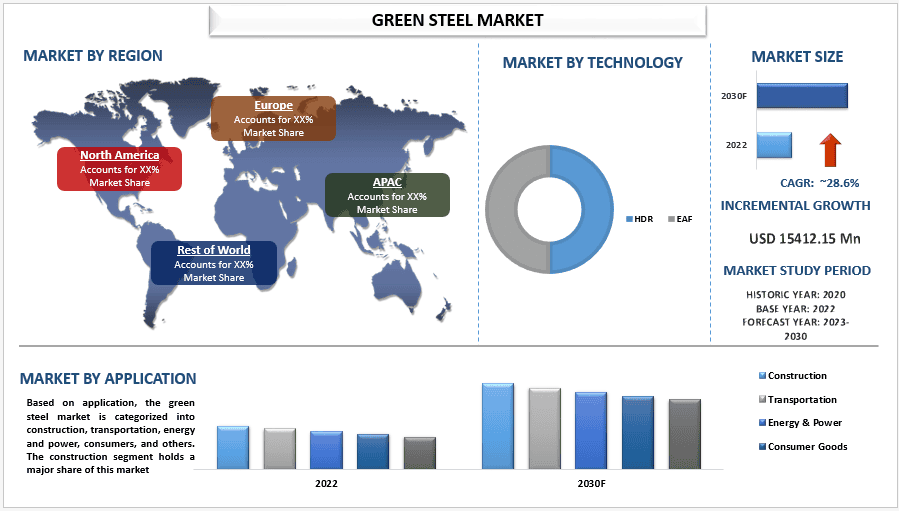Screen dimensions: 899x511
Task: Click the 2030F market size bar
Action: tap(802, 96)
